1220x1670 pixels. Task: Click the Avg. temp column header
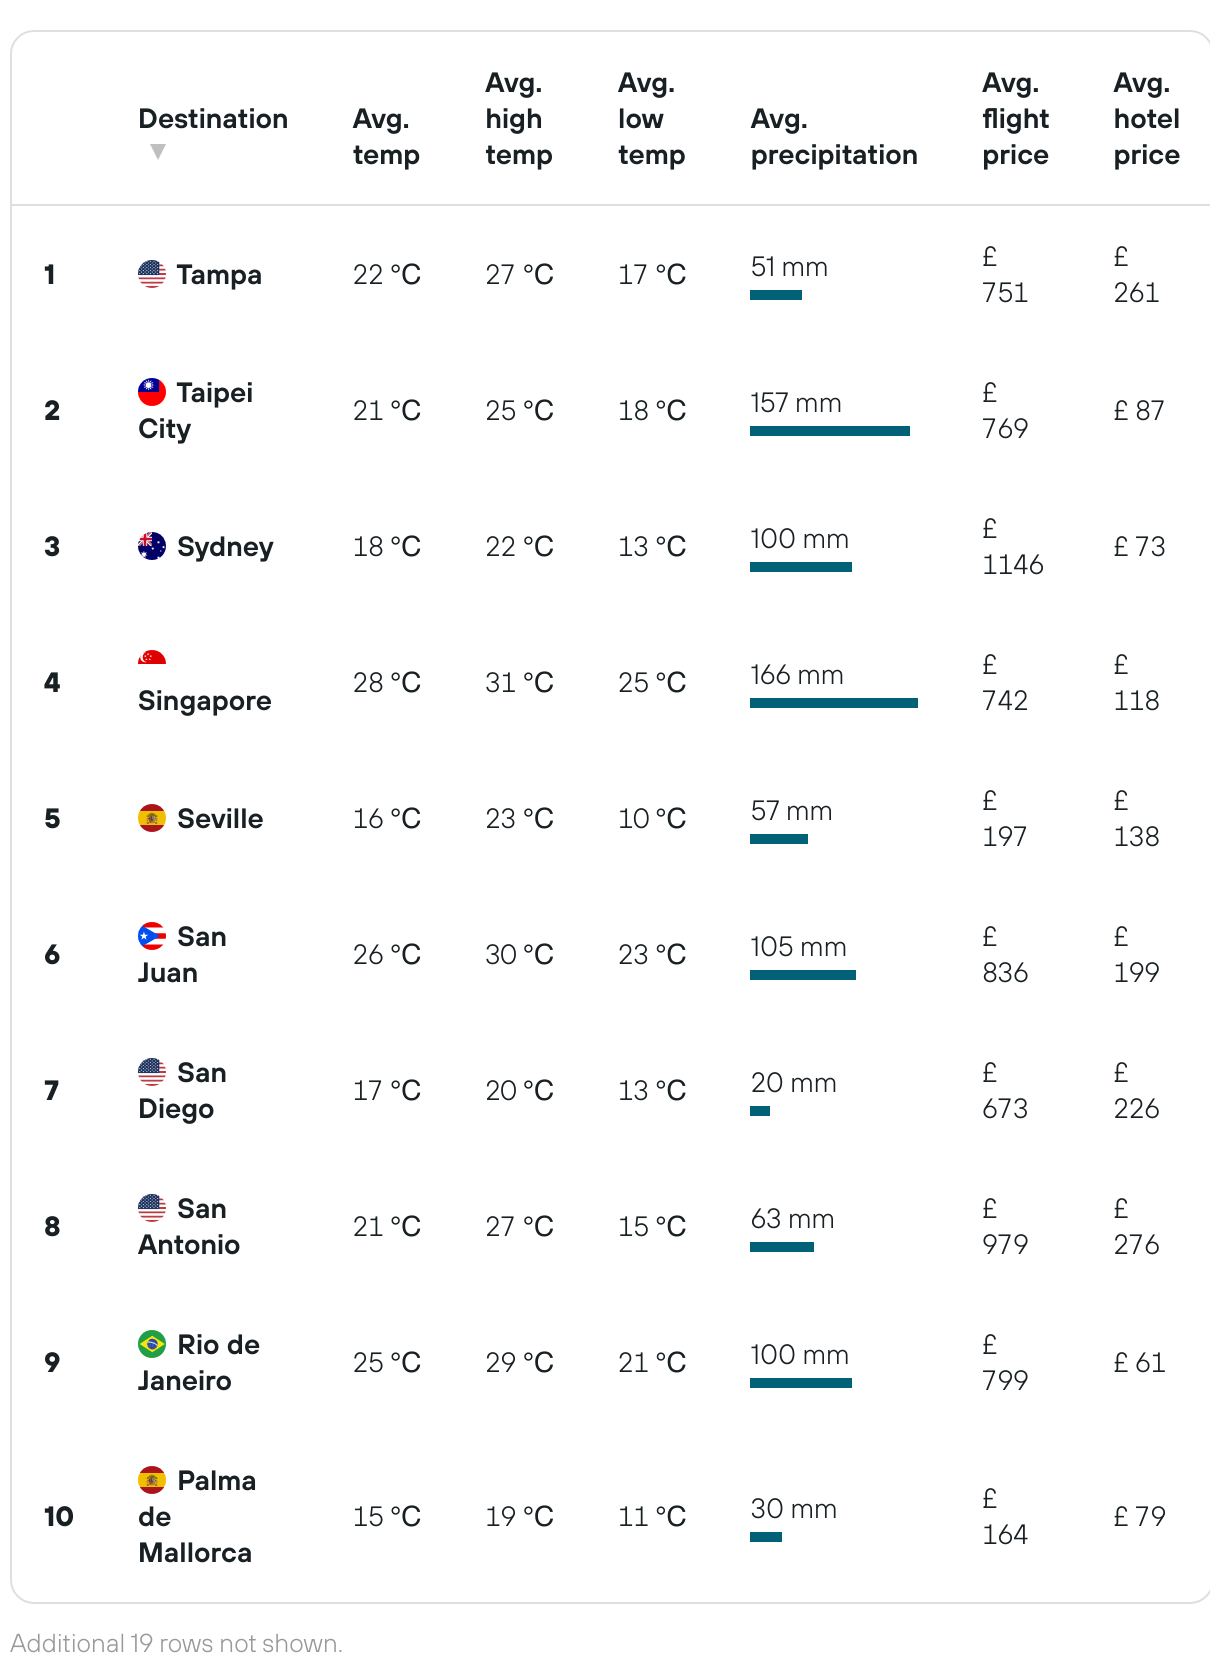[x=386, y=137]
